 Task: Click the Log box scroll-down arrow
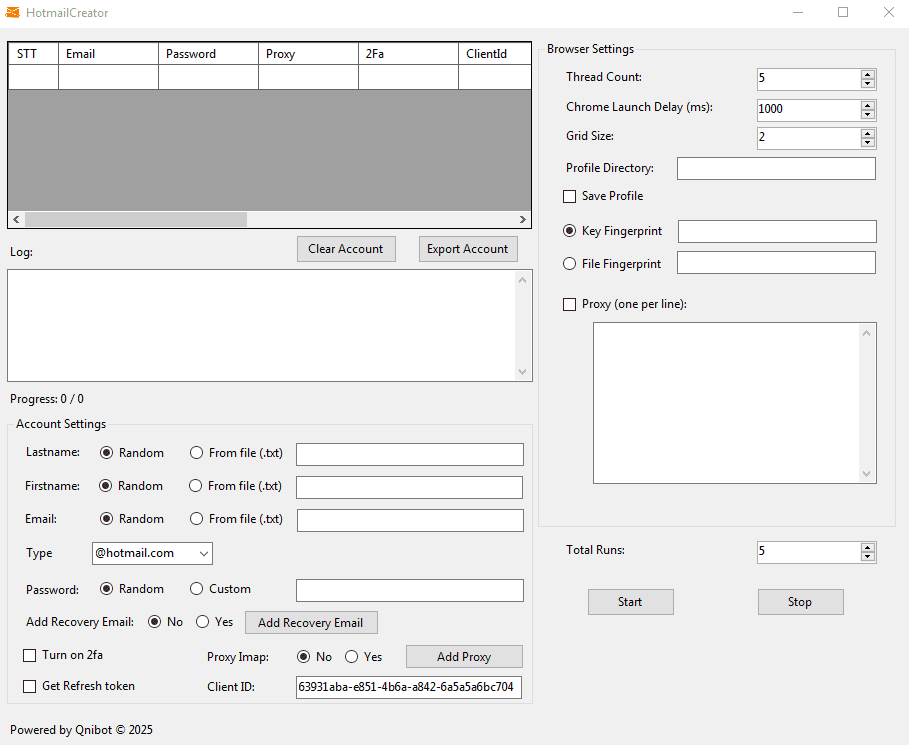coord(522,372)
